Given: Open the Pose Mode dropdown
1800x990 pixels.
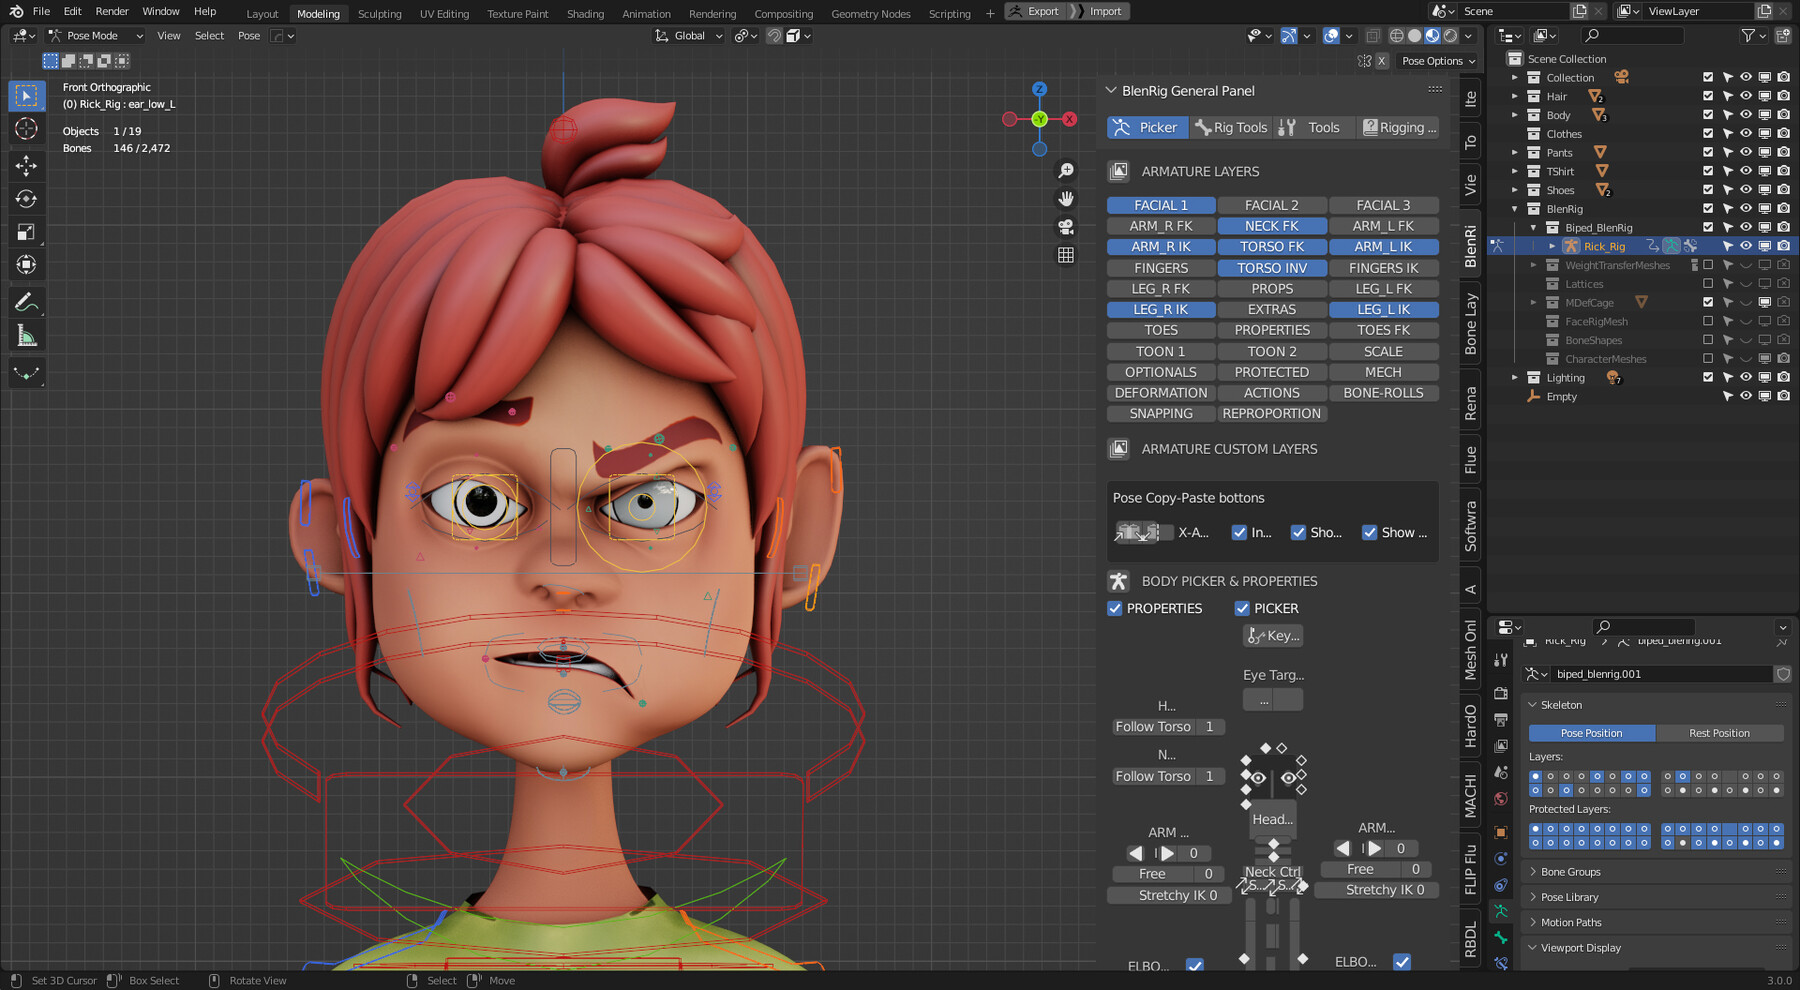Looking at the screenshot, I should 96,35.
